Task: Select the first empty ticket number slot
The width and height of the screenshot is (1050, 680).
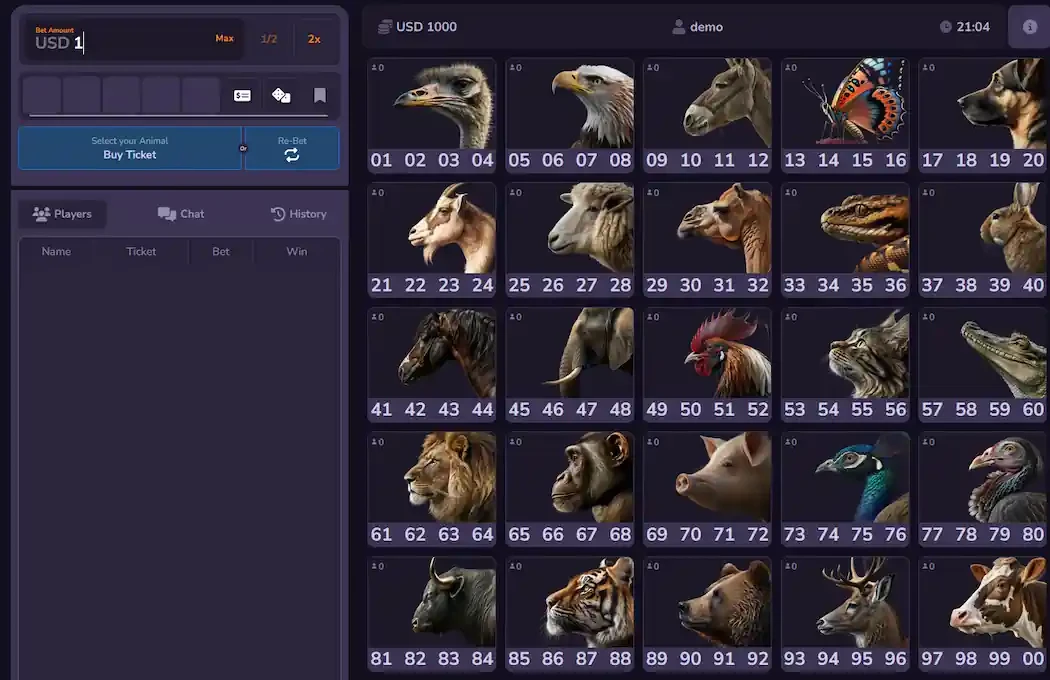Action: [x=42, y=95]
